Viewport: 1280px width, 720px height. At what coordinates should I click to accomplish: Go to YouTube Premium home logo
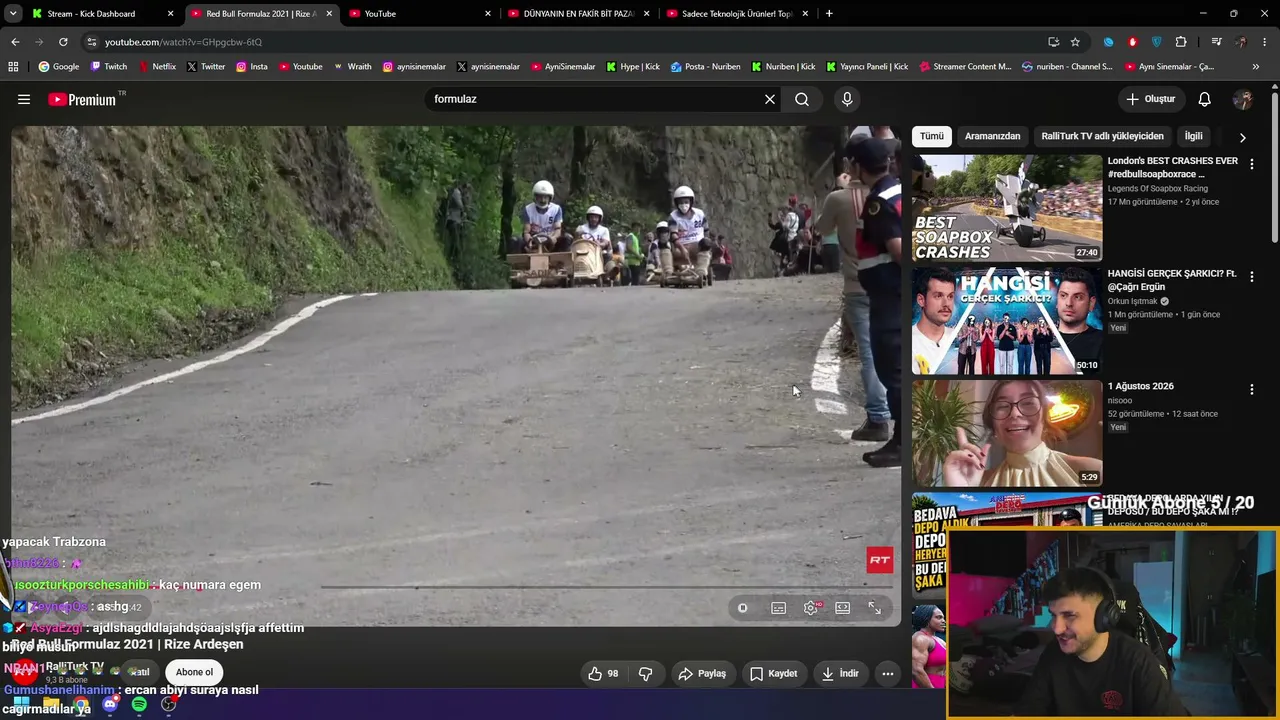(x=86, y=99)
